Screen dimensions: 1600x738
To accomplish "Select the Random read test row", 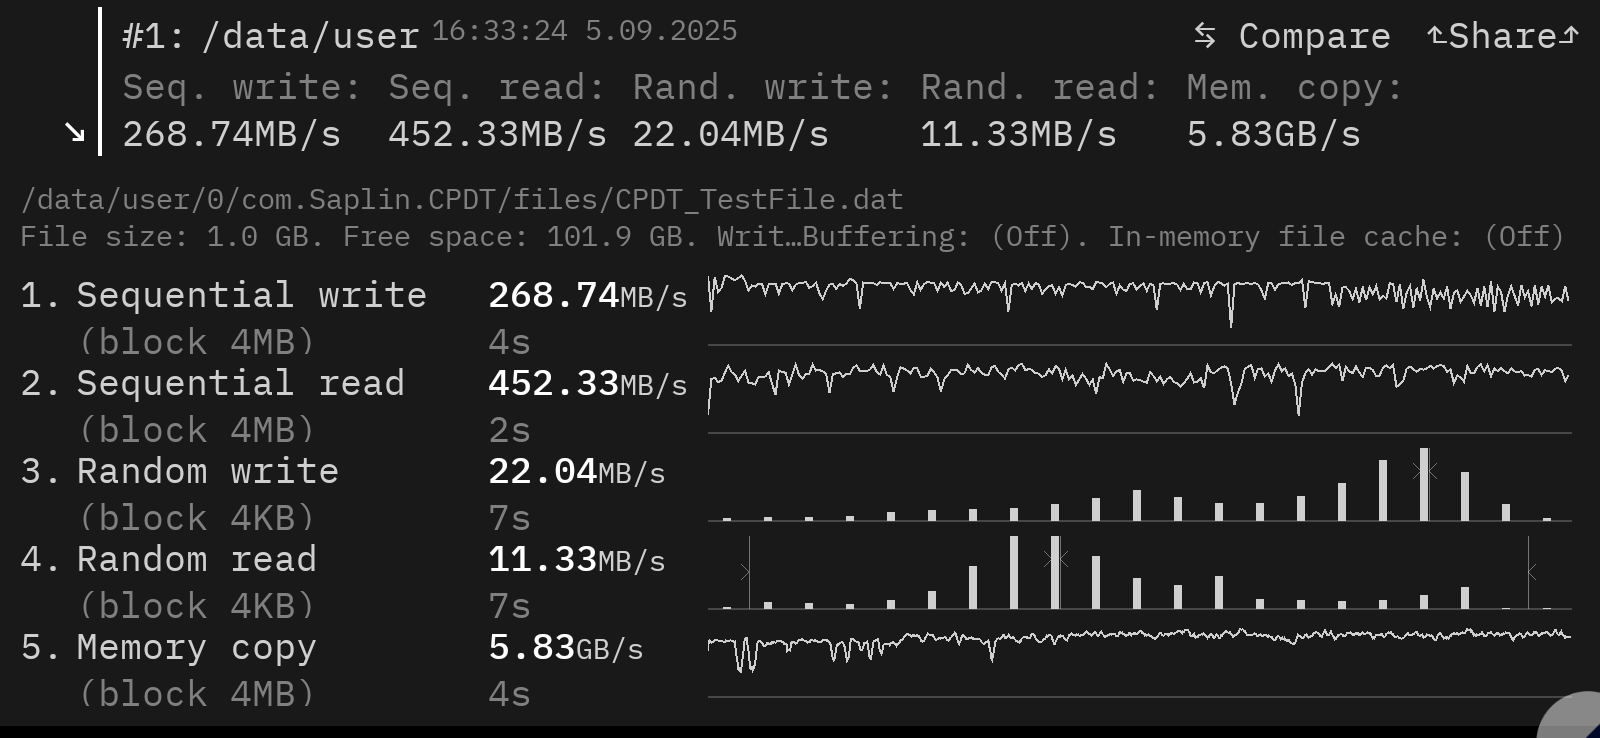I will [796, 582].
